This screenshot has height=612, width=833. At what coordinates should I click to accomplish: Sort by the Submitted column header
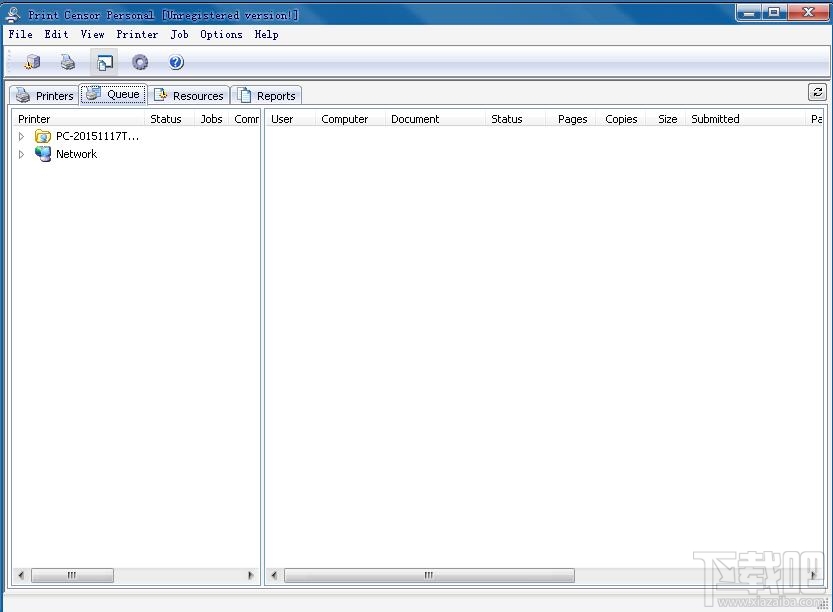click(745, 119)
